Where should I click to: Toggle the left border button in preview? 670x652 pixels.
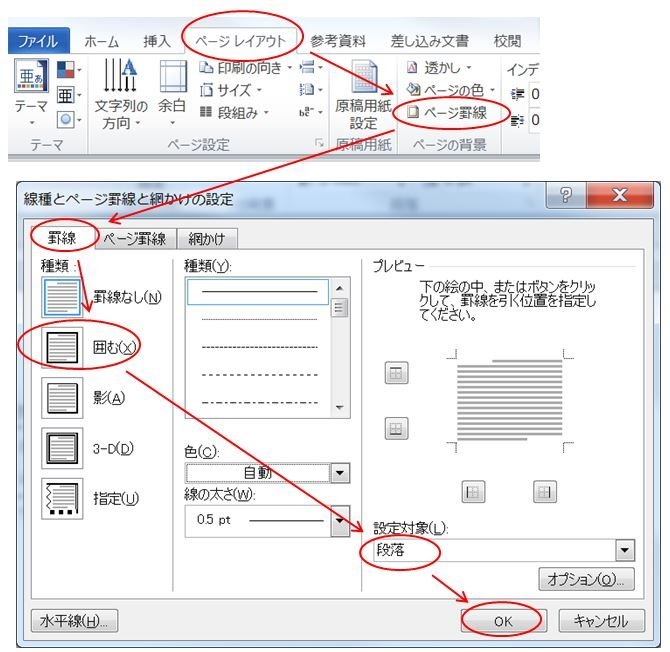coord(473,491)
